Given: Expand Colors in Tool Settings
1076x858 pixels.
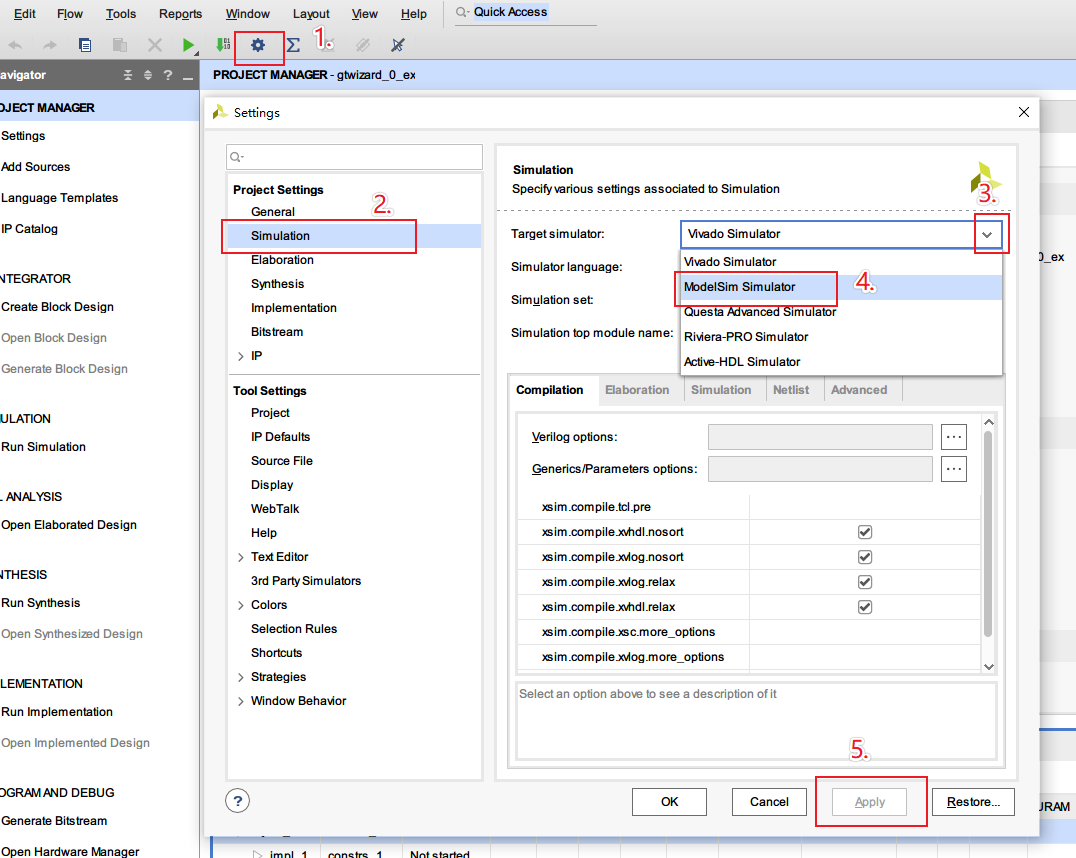Looking at the screenshot, I should [240, 605].
